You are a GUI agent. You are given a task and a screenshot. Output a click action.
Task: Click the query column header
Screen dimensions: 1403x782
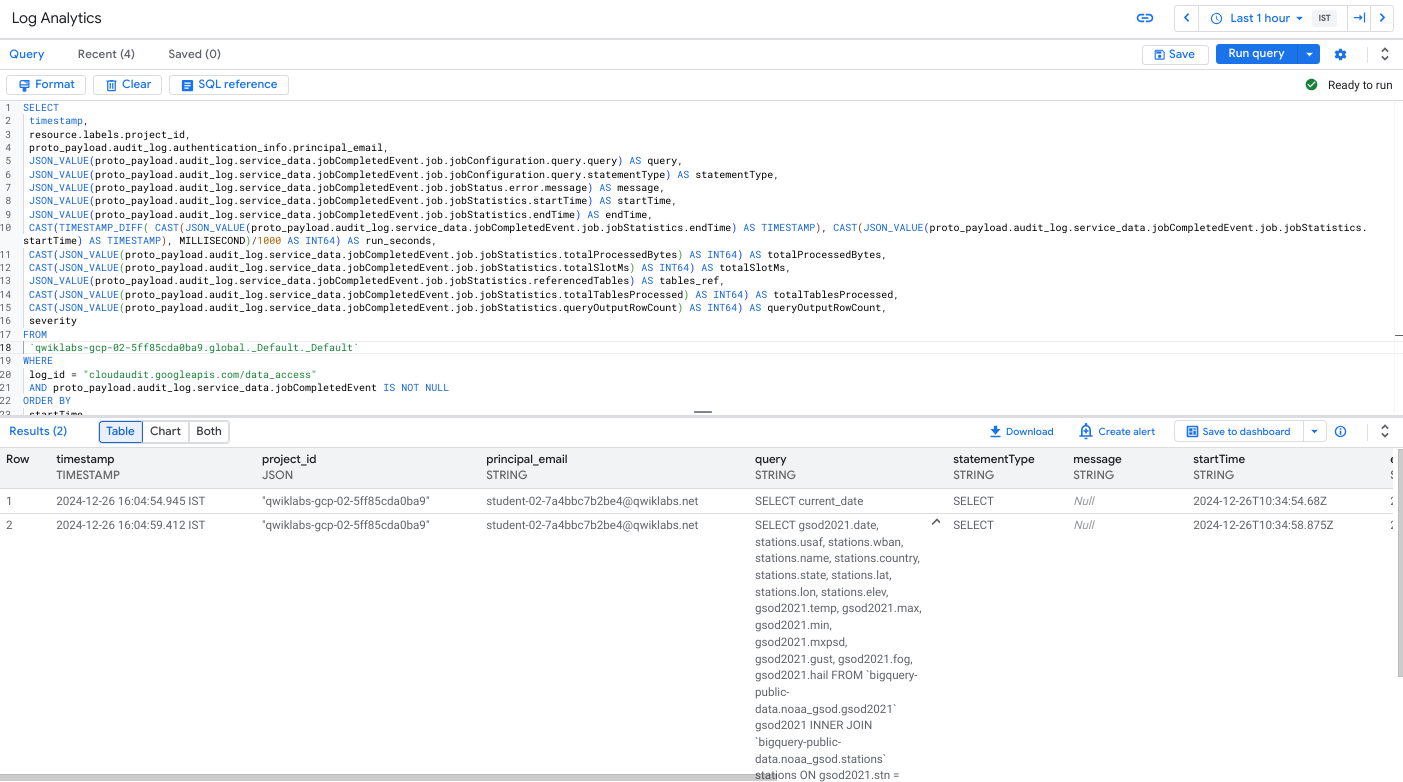coord(771,459)
